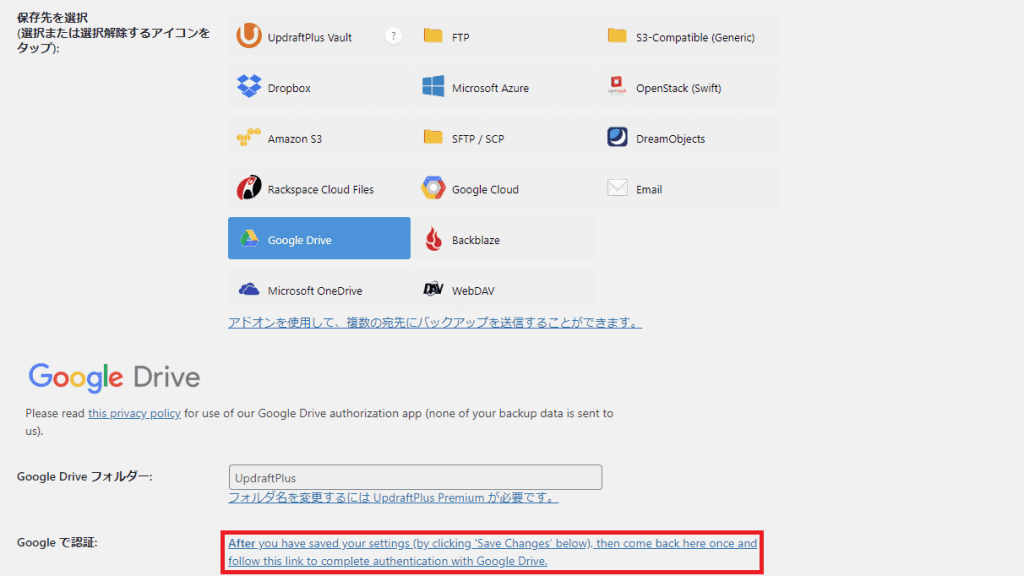Select Microsoft OneDrive cloud icon
Screen dimensions: 1024x576
click(249, 291)
